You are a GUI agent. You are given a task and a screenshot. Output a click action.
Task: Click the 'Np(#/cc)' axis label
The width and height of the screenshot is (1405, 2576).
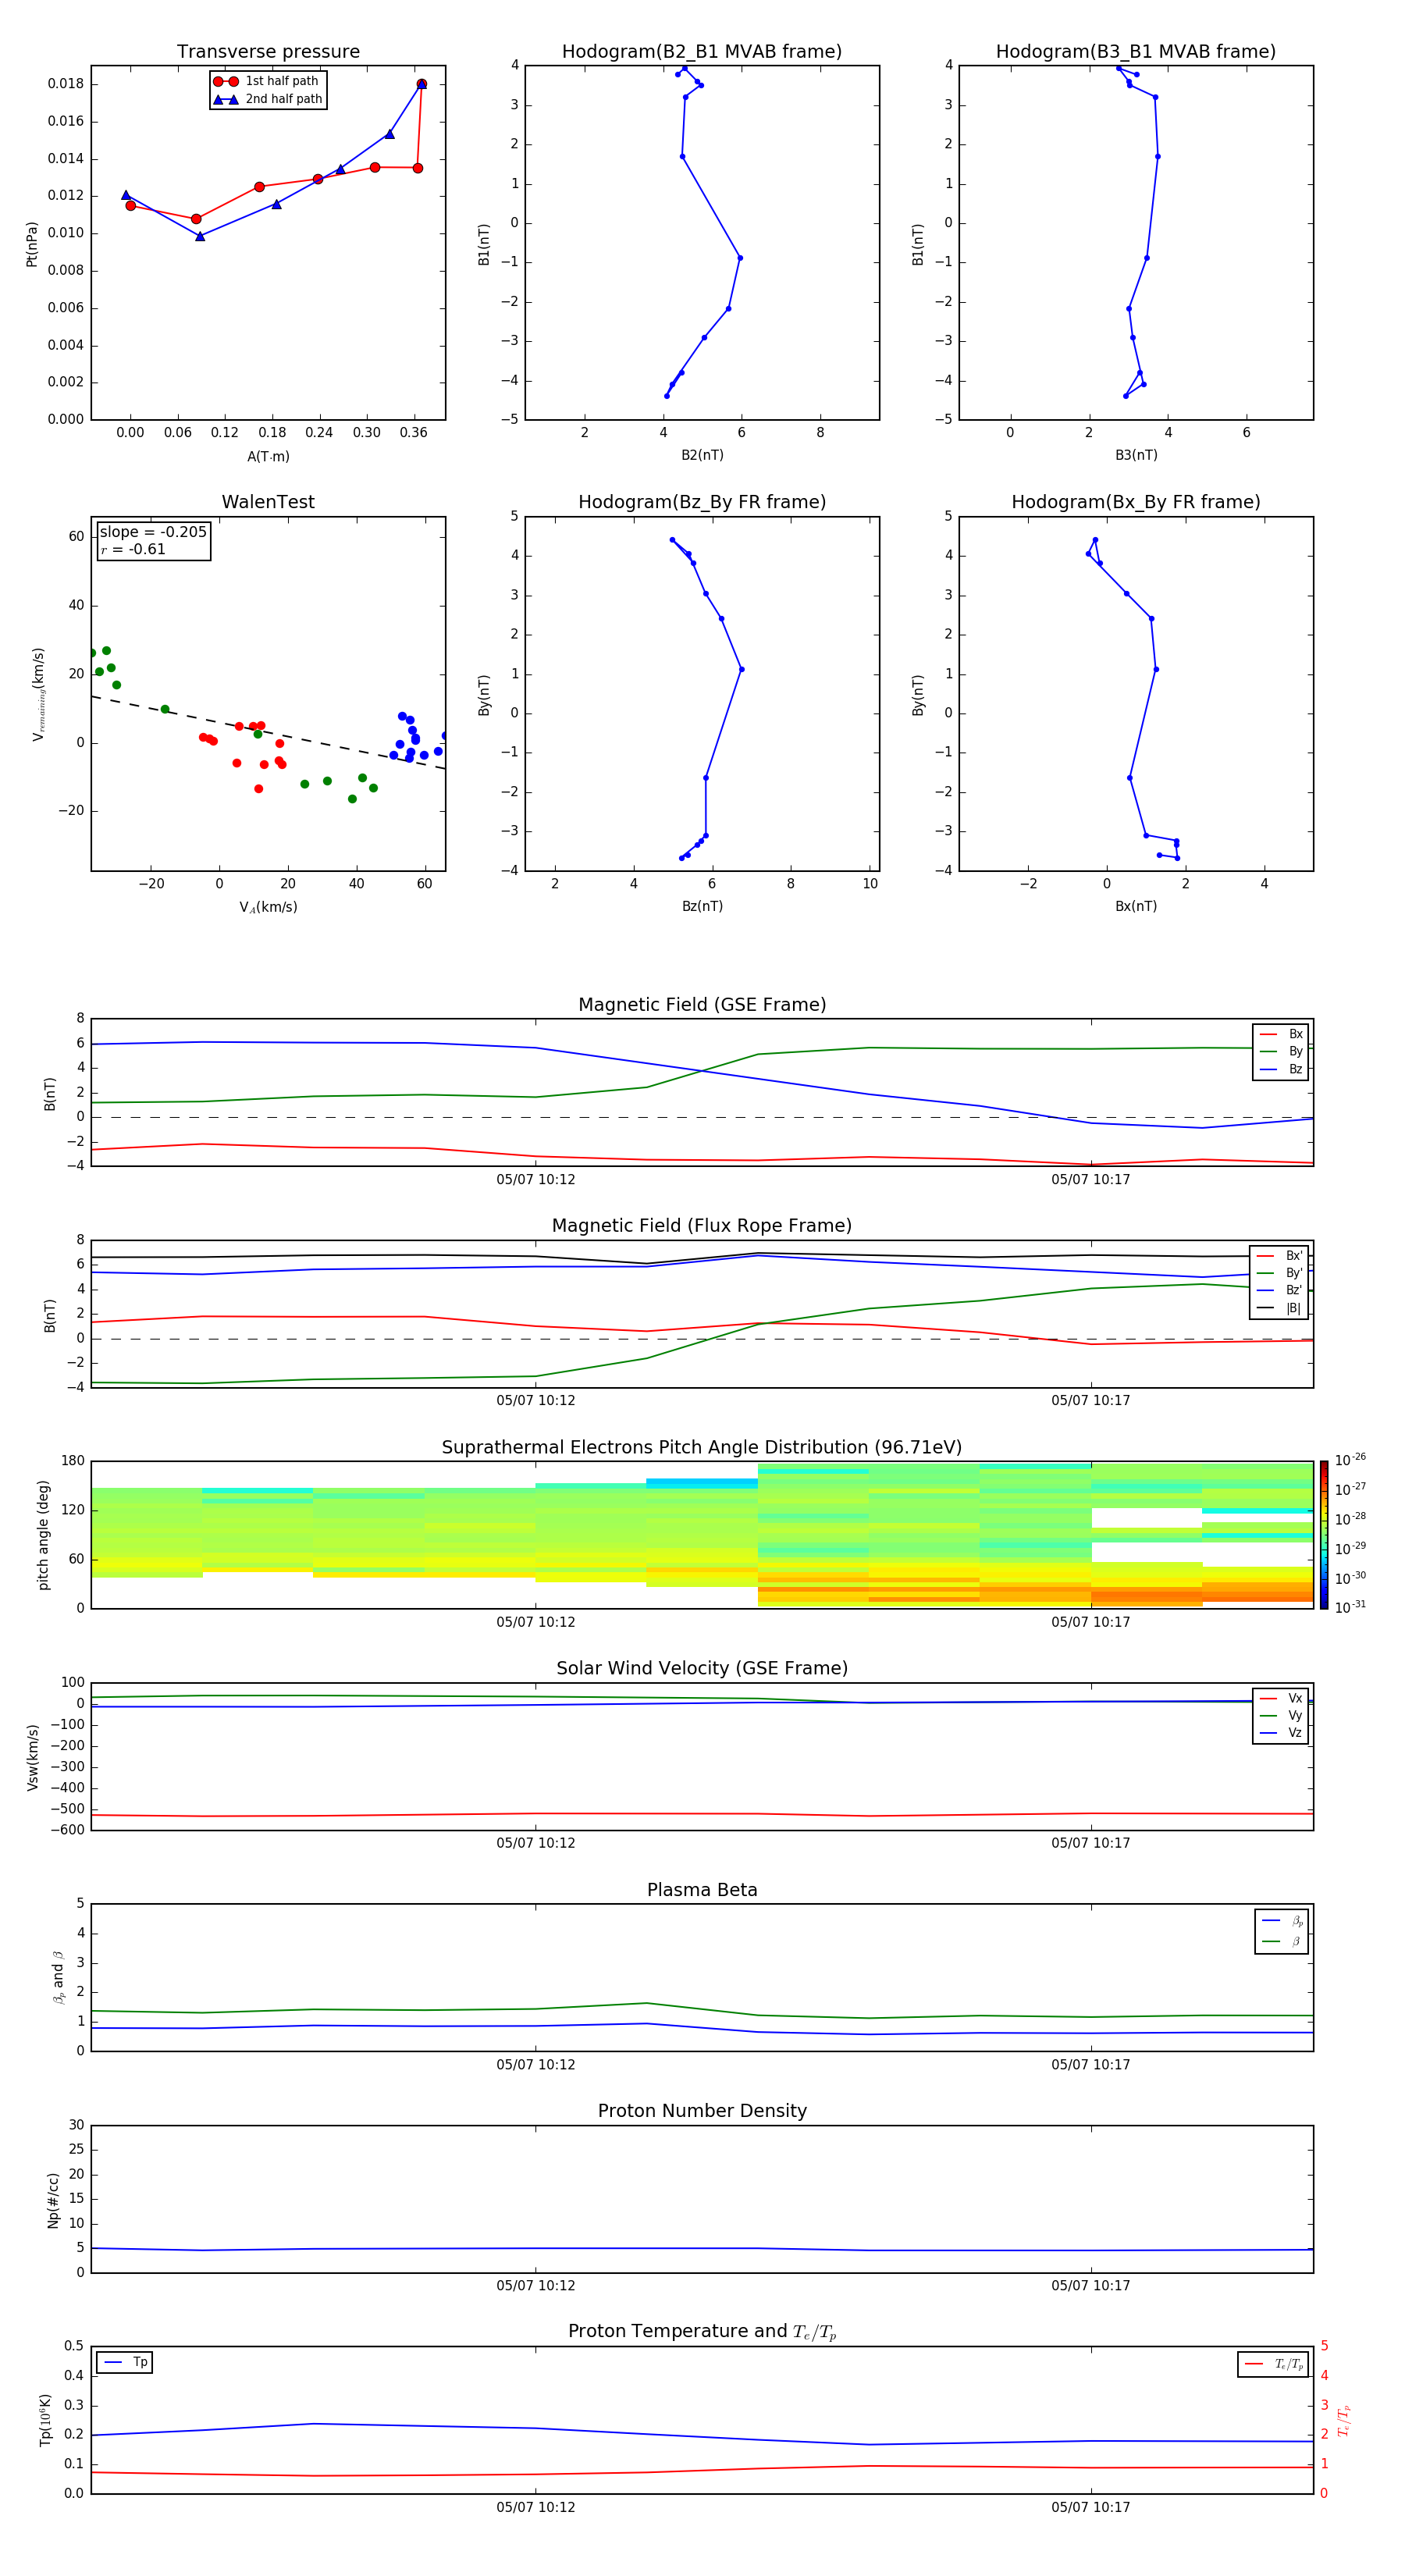53,2200
